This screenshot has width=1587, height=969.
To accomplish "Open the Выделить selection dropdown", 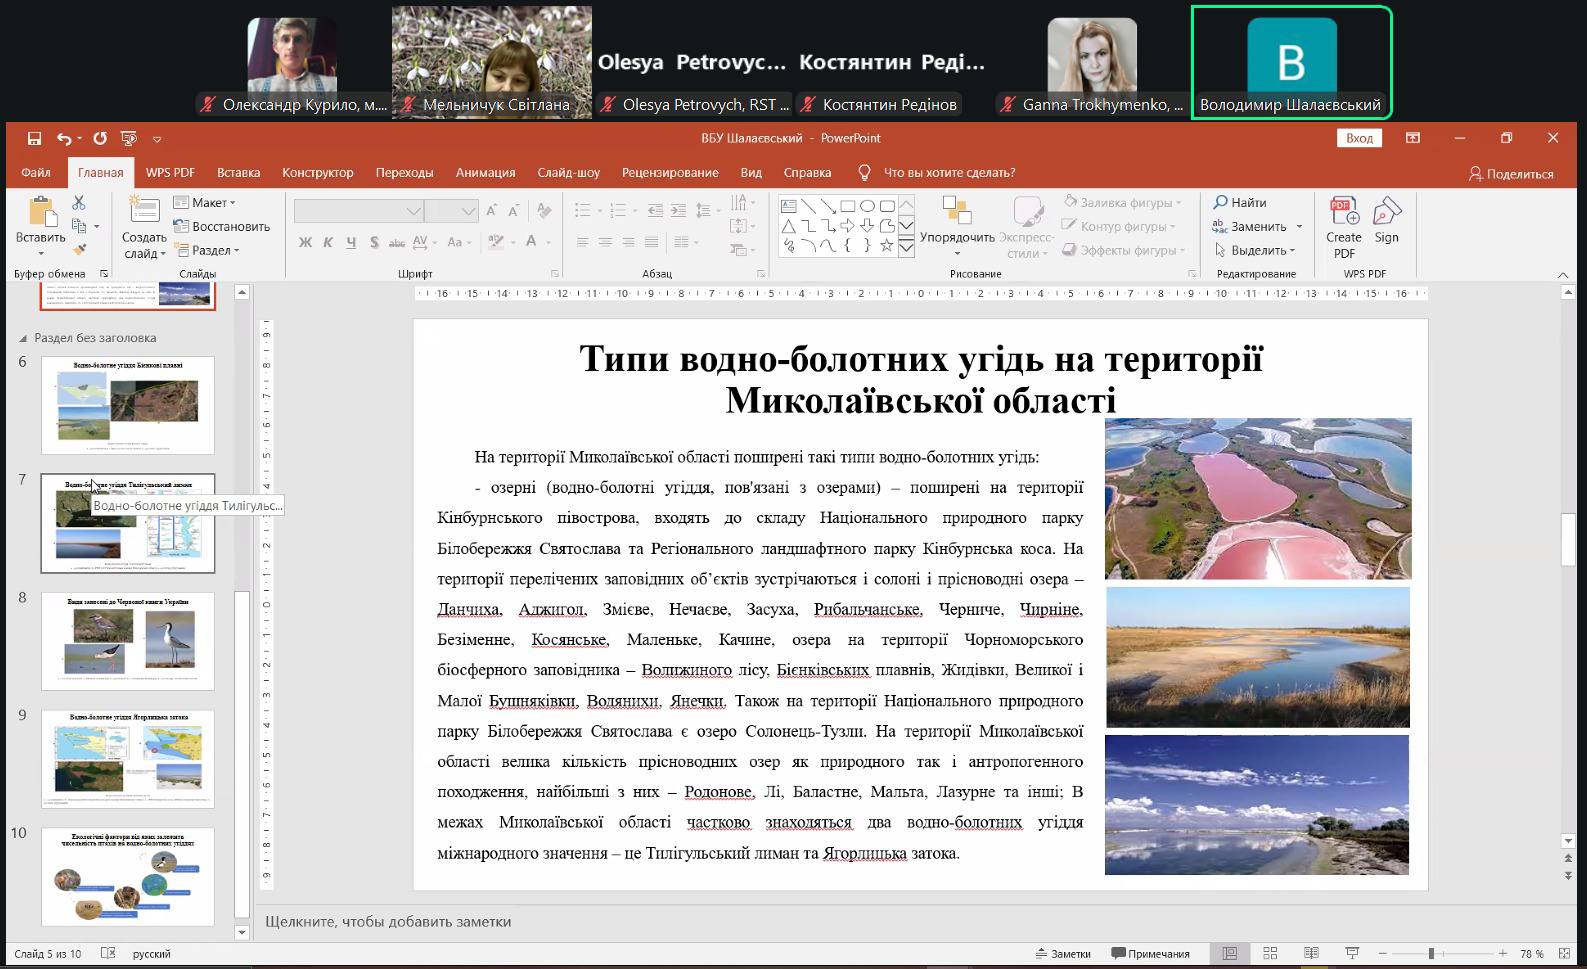I will click(1256, 251).
